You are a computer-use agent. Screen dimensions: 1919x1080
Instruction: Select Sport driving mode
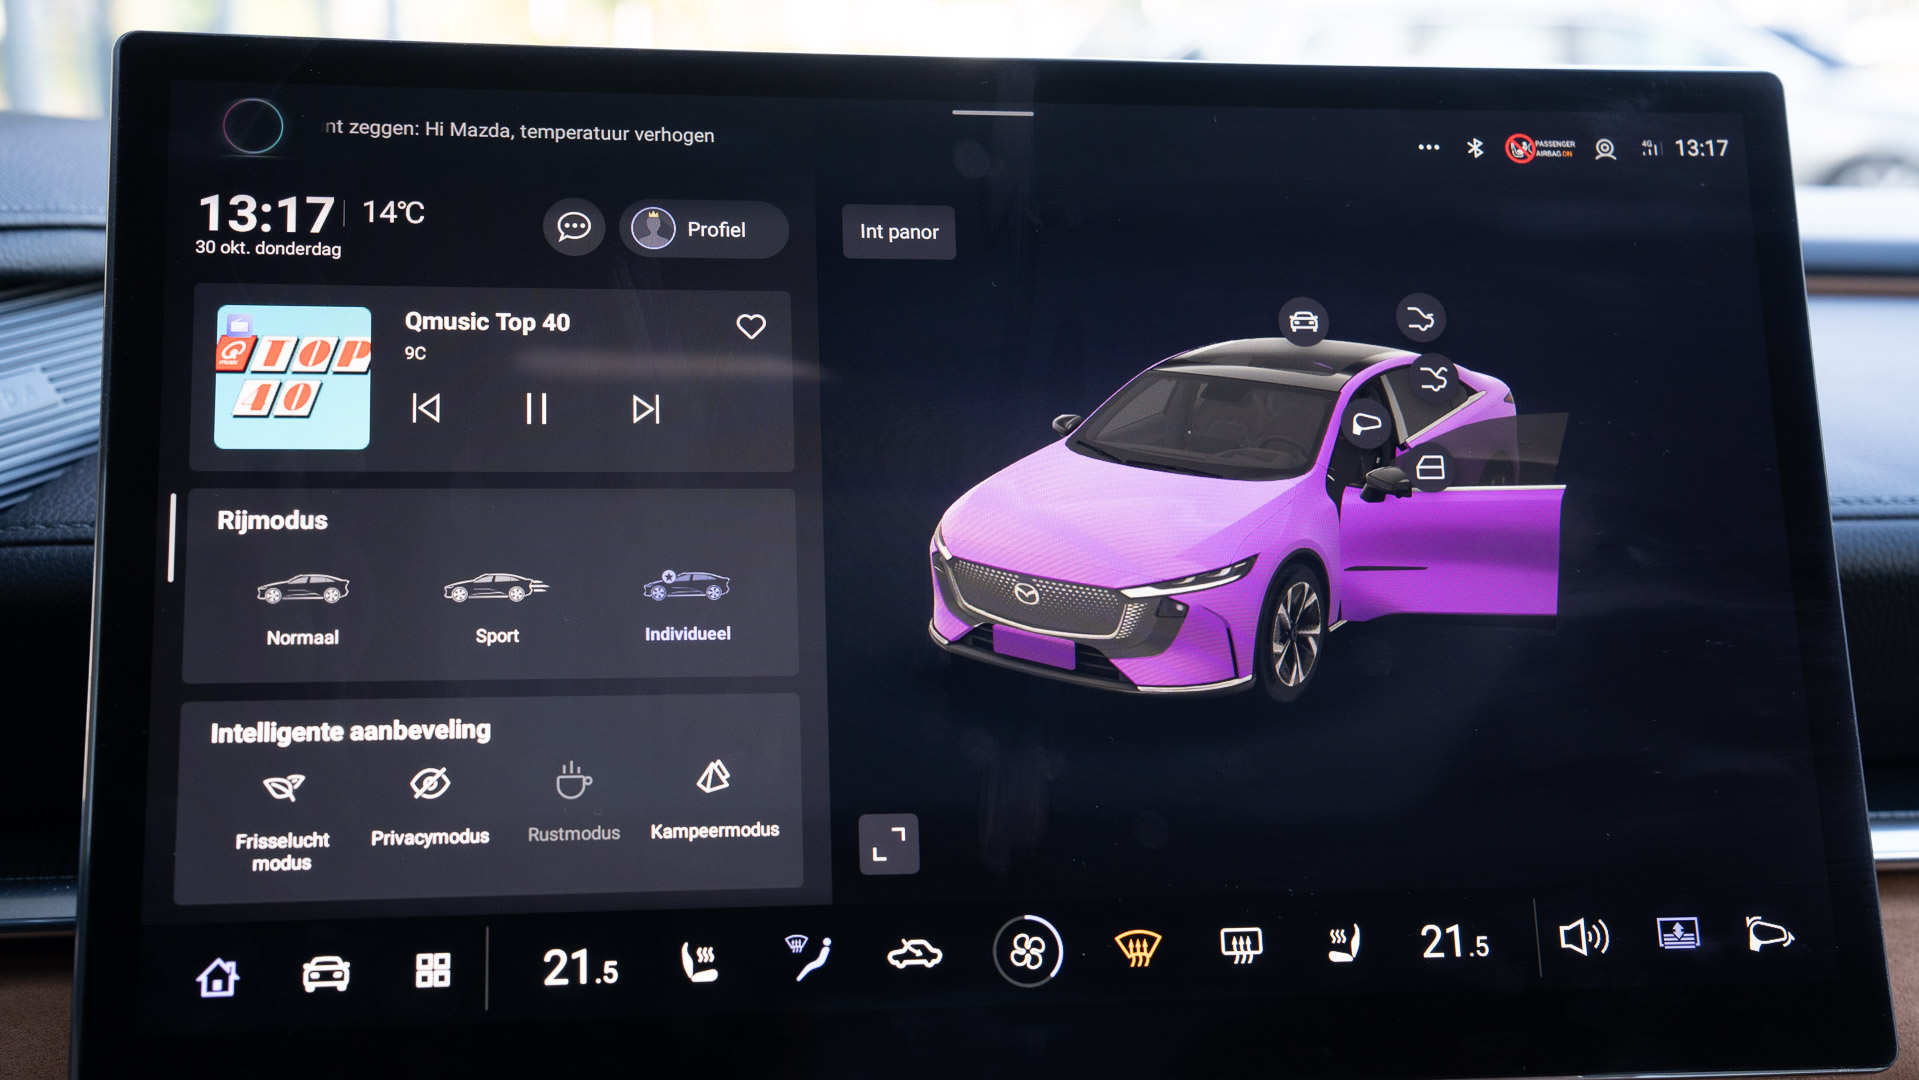496,603
